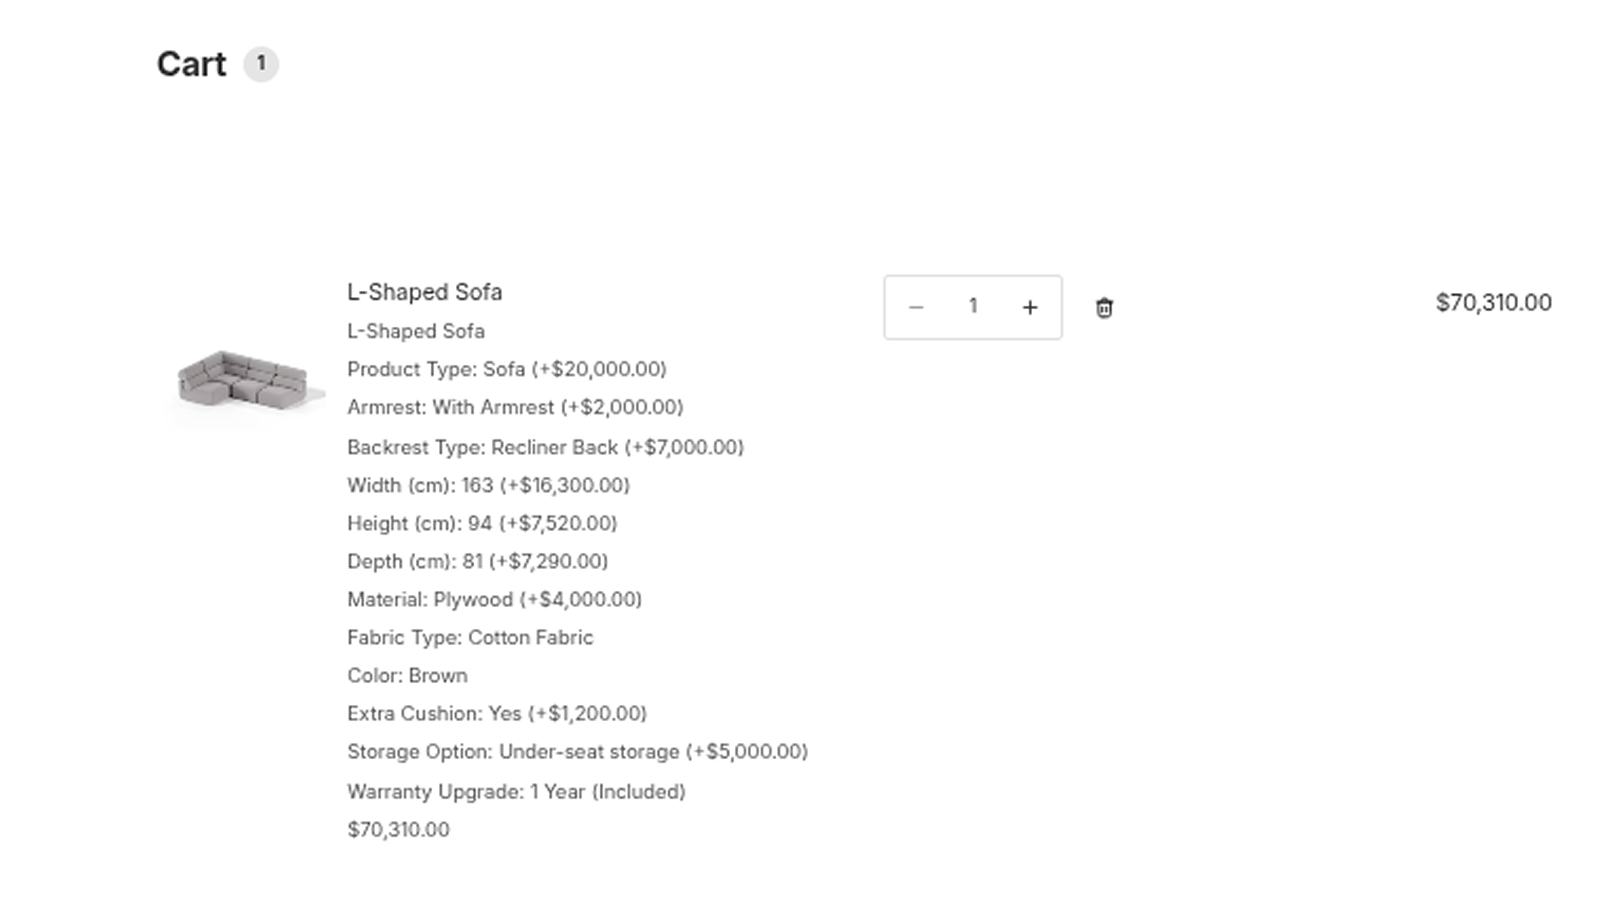Click the $70,310.00 line total at right
The height and width of the screenshot is (900, 1600).
(x=1494, y=302)
